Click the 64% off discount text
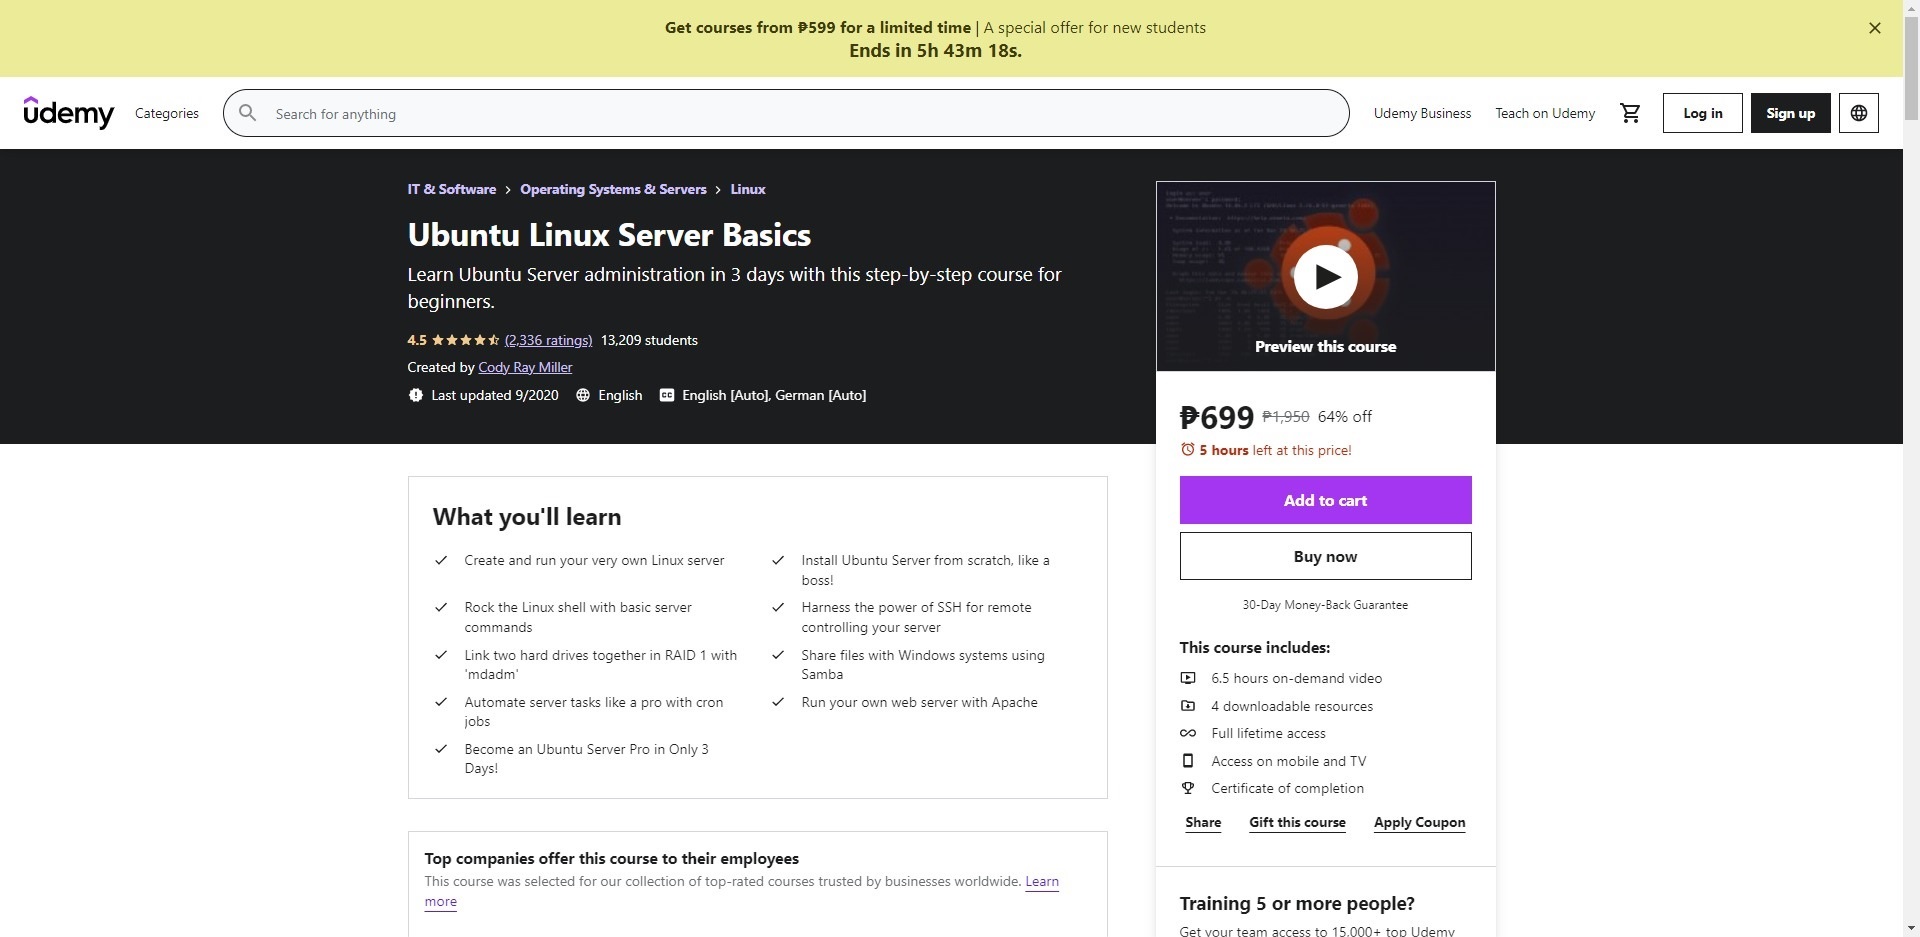 click(x=1344, y=416)
